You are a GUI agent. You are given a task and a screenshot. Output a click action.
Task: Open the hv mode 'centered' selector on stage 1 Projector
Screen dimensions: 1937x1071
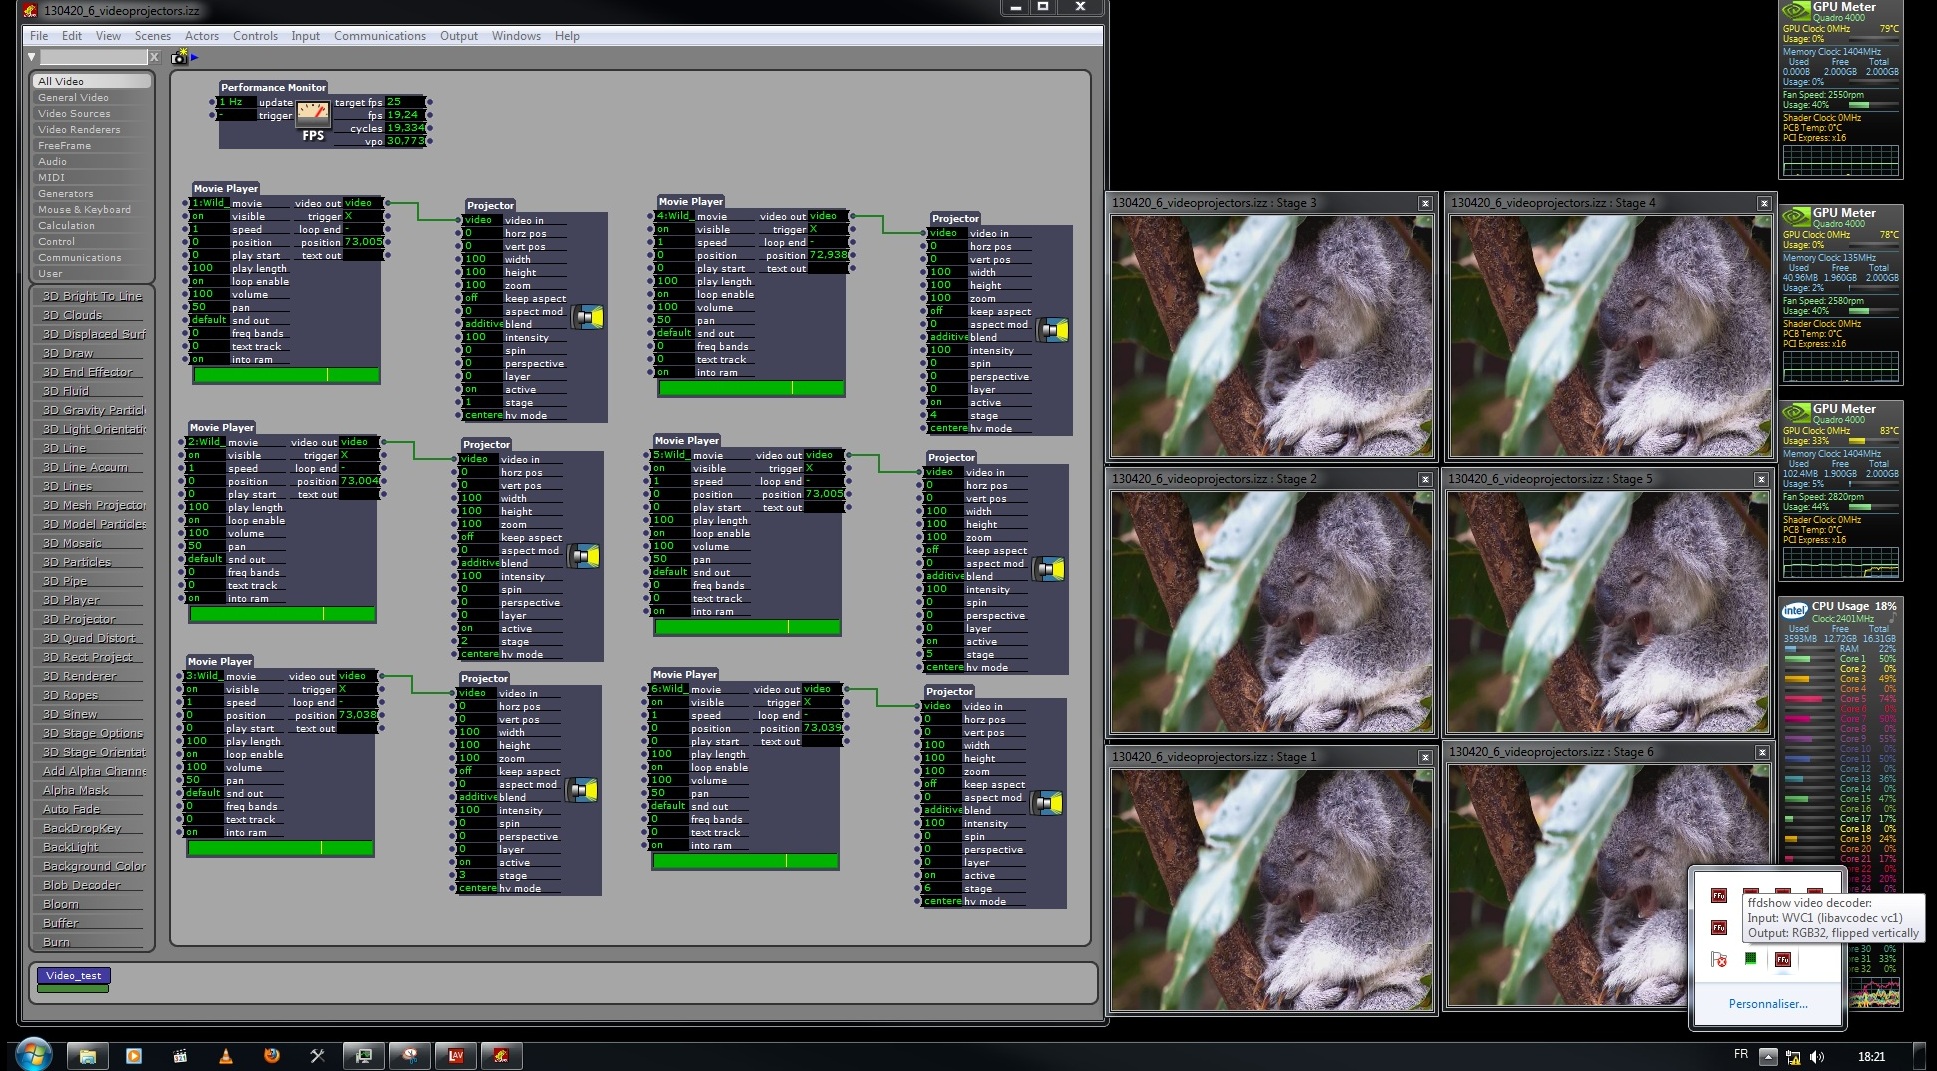[482, 415]
